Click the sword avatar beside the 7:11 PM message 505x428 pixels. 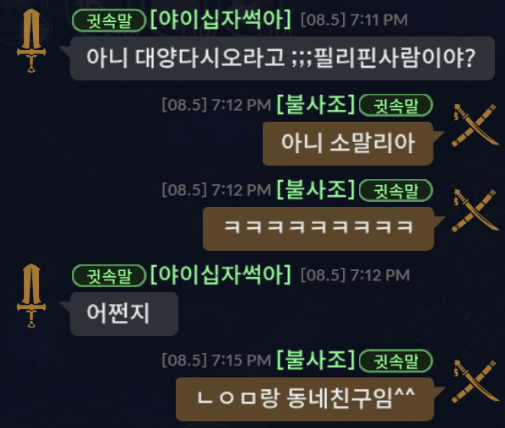31,41
